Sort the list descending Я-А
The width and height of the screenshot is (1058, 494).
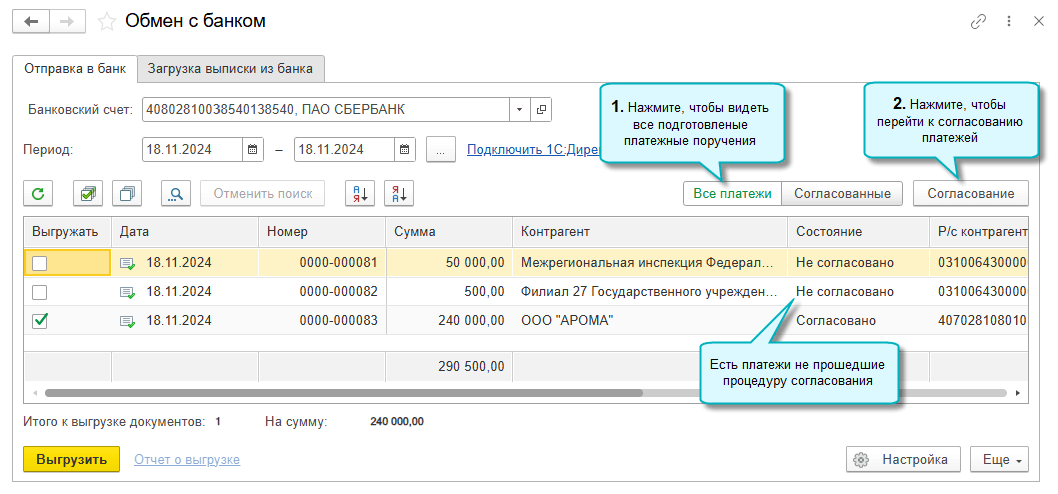(399, 194)
